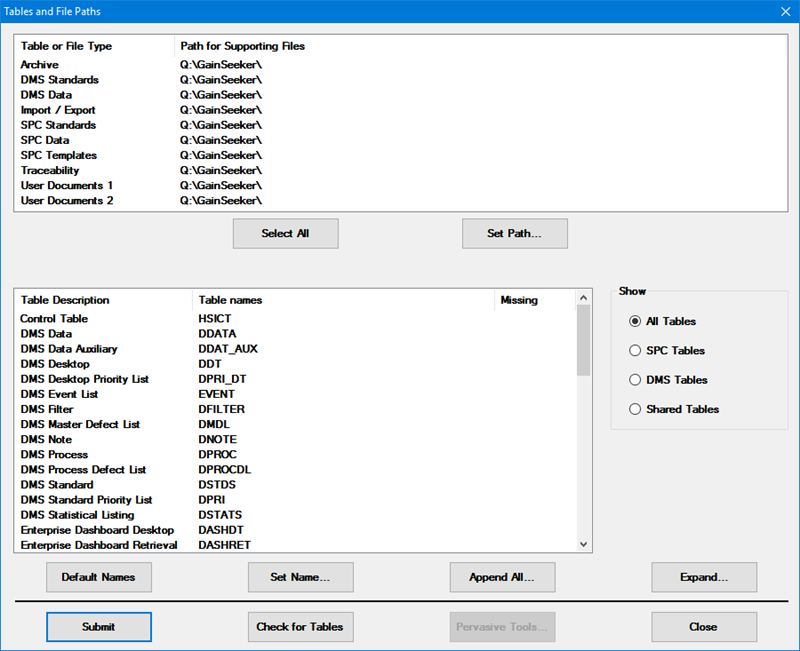This screenshot has height=651, width=800.
Task: Open the Set Name dialog
Action: (x=300, y=577)
